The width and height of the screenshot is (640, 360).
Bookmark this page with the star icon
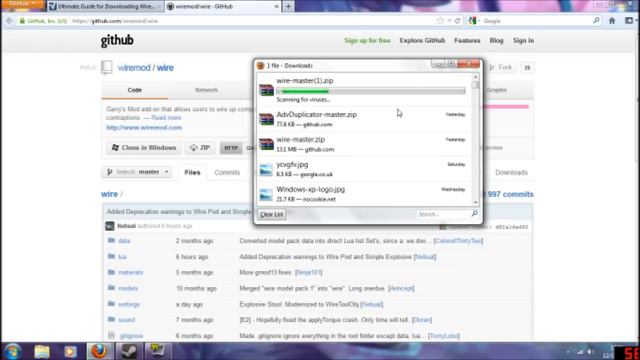click(440, 21)
